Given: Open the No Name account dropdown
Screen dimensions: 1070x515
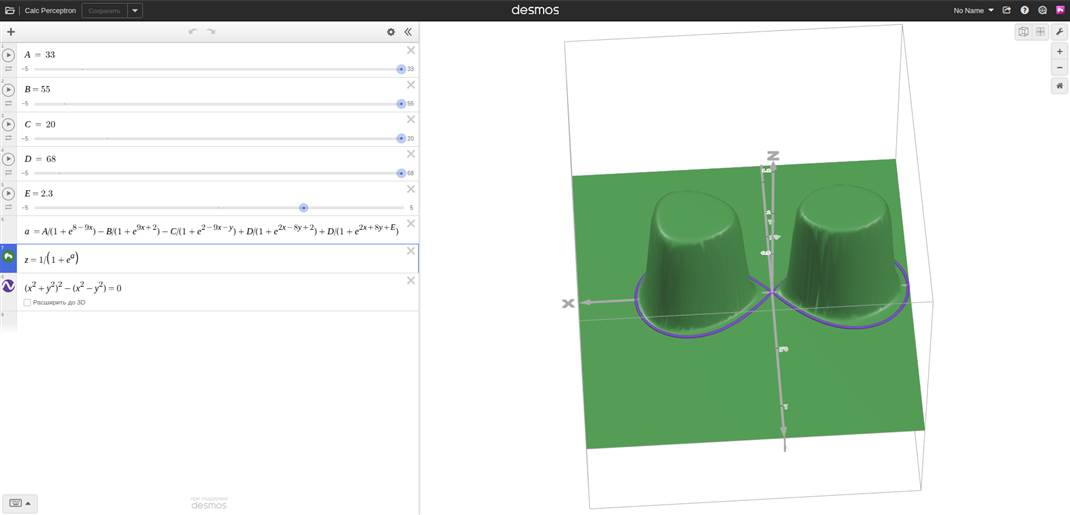Looking at the screenshot, I should [974, 10].
